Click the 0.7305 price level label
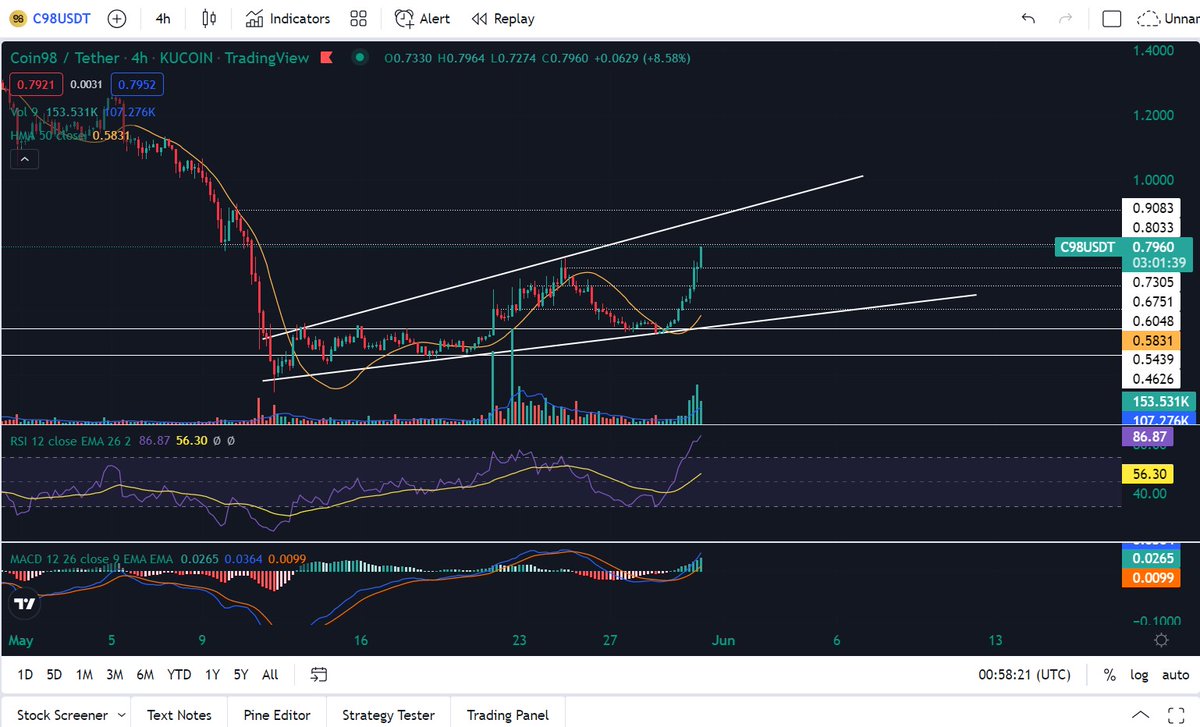The image size is (1200, 727). (1153, 283)
